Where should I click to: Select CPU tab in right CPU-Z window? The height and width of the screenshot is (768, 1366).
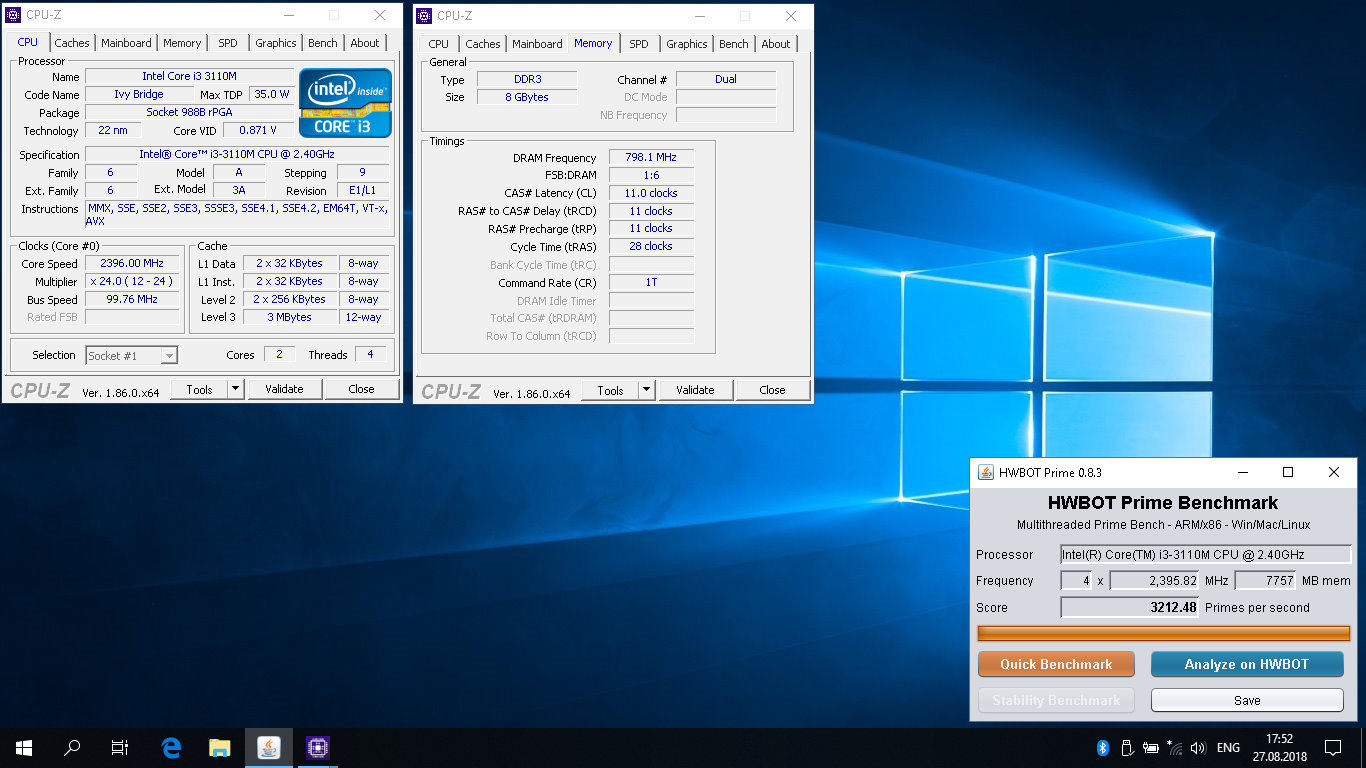click(439, 44)
